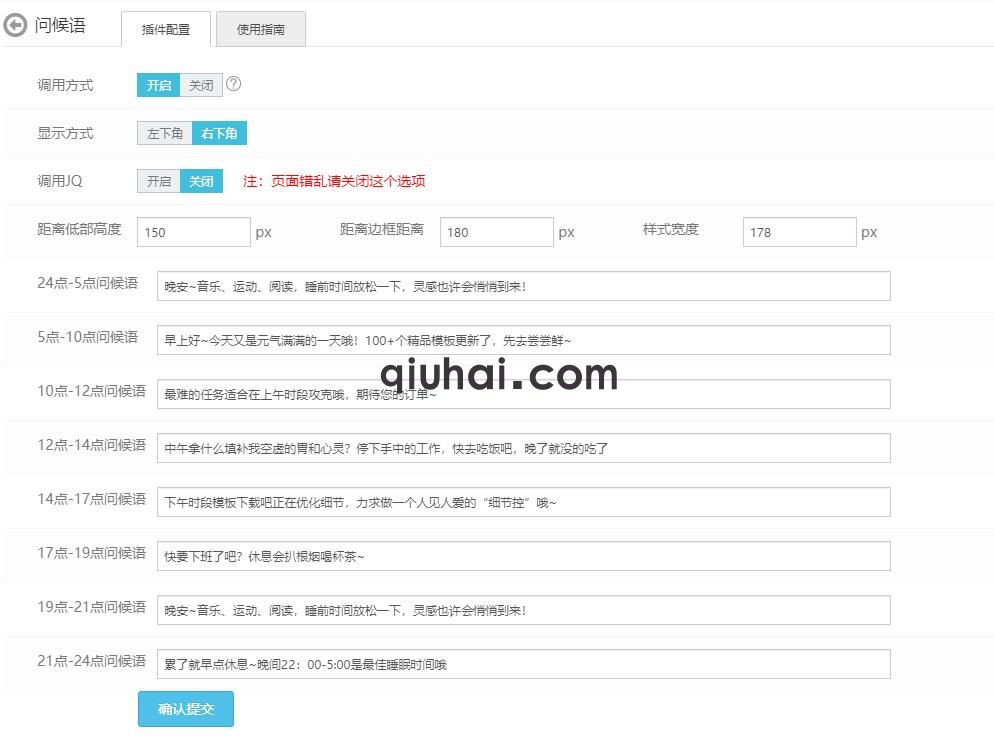This screenshot has height=751, width=994.
Task: Select the 距离低部高度 input showing 150
Action: [194, 231]
